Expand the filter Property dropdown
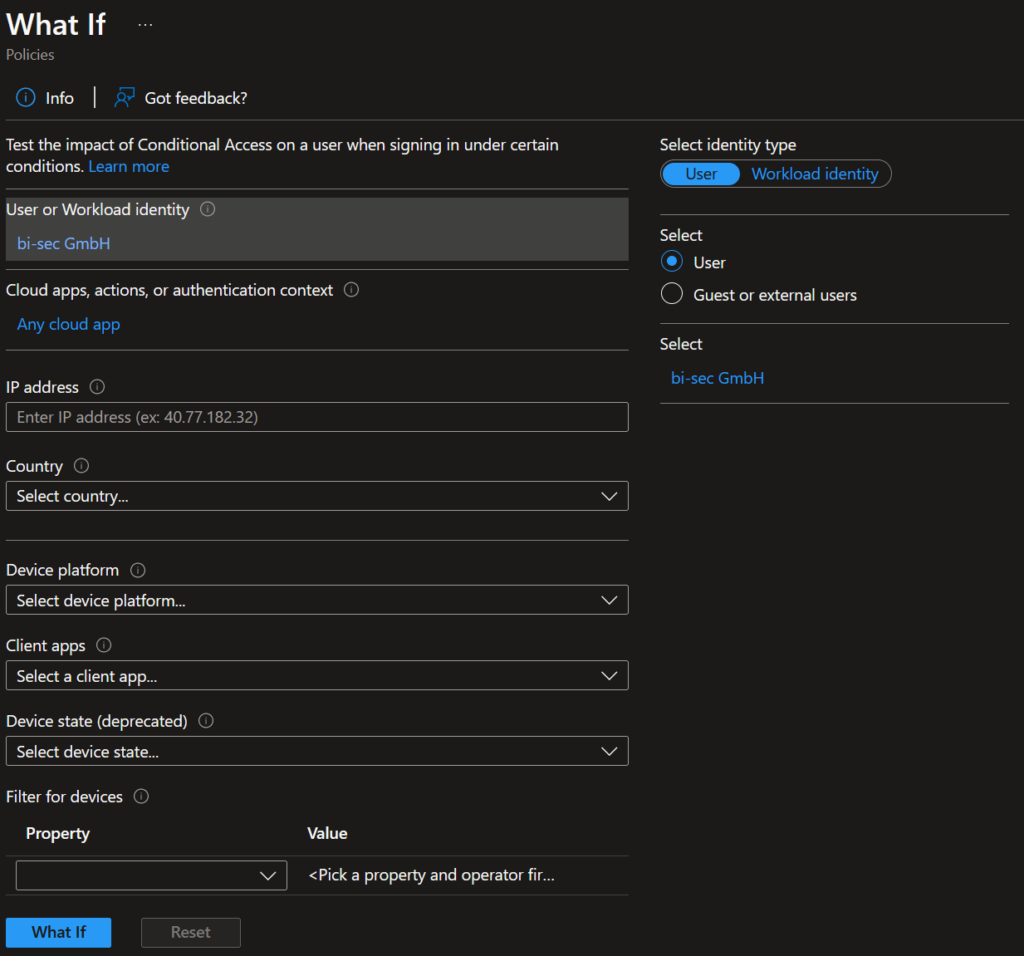The image size is (1024, 956). pyautogui.click(x=151, y=875)
